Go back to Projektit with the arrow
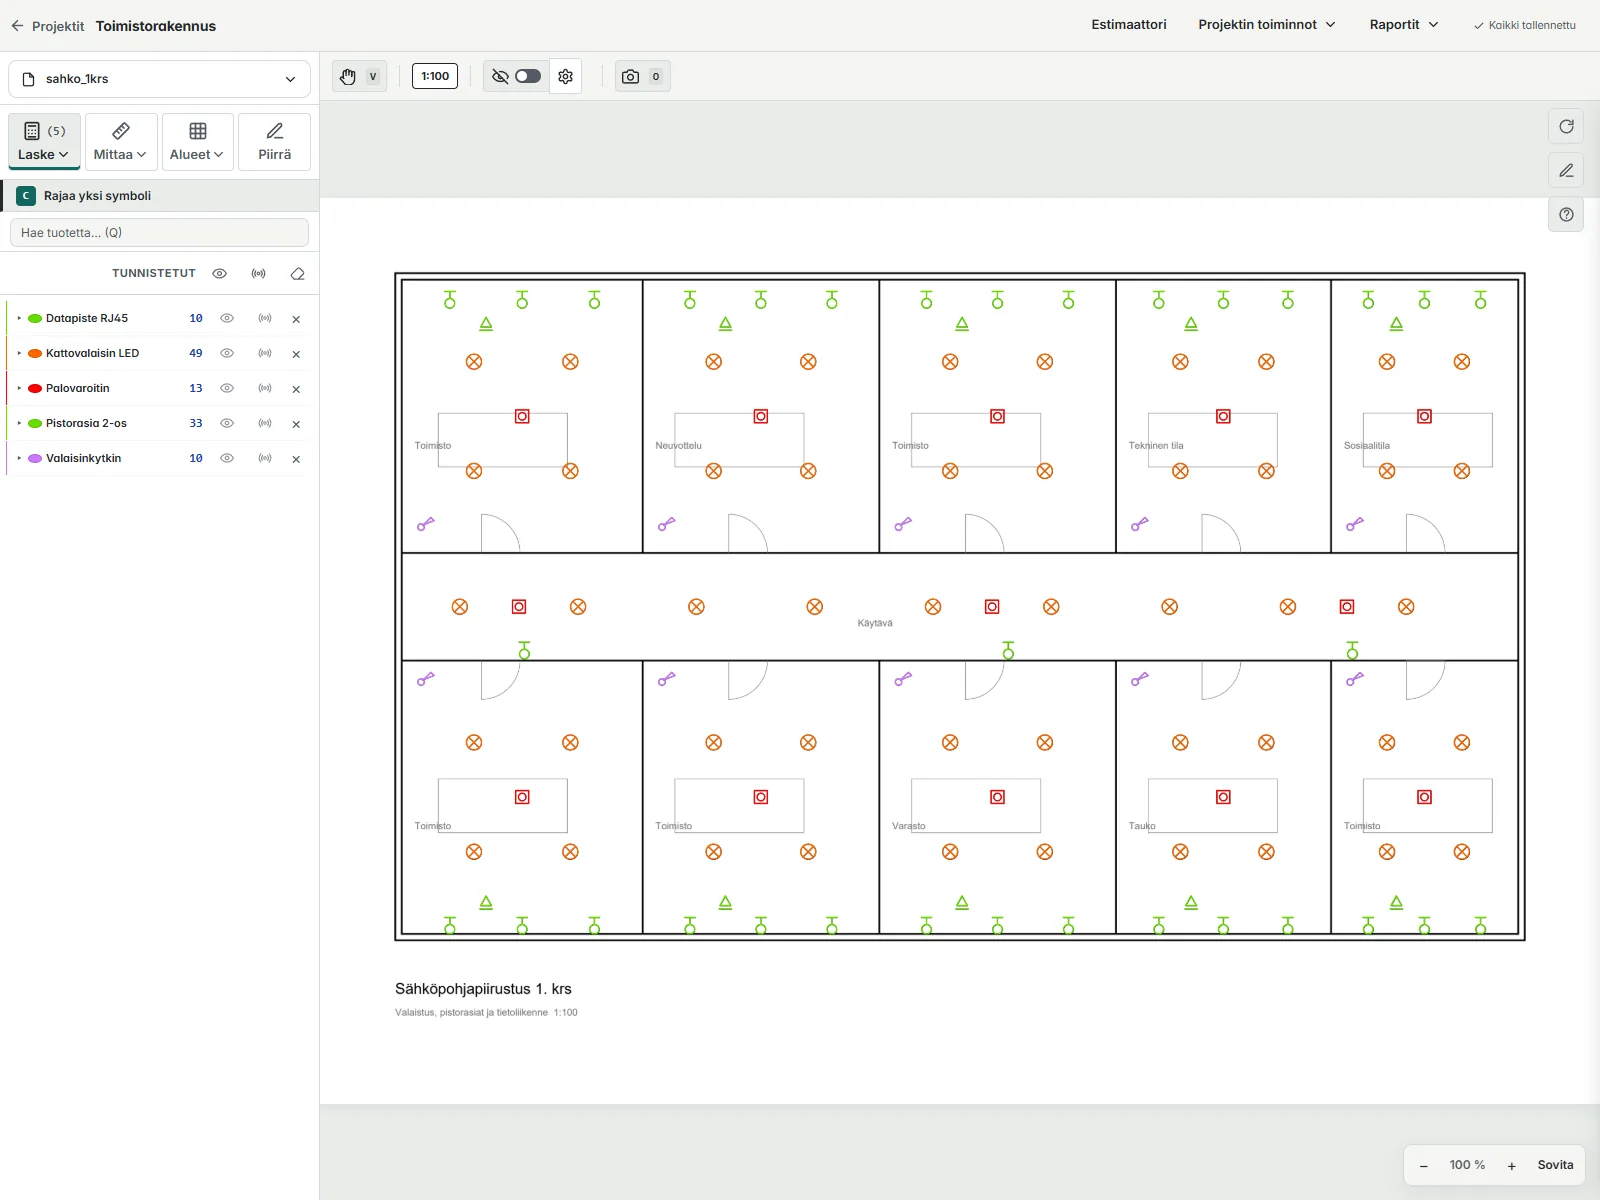Screen dimensions: 1600x1200 (17, 26)
